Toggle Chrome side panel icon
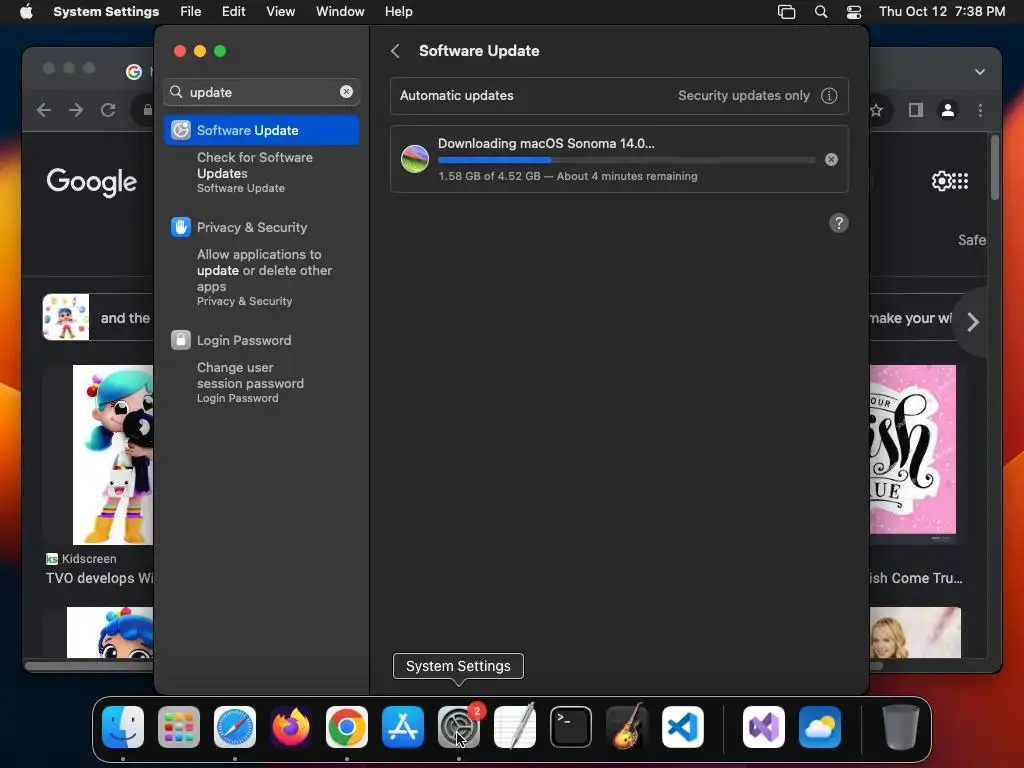Viewport: 1024px width, 768px height. pos(916,110)
